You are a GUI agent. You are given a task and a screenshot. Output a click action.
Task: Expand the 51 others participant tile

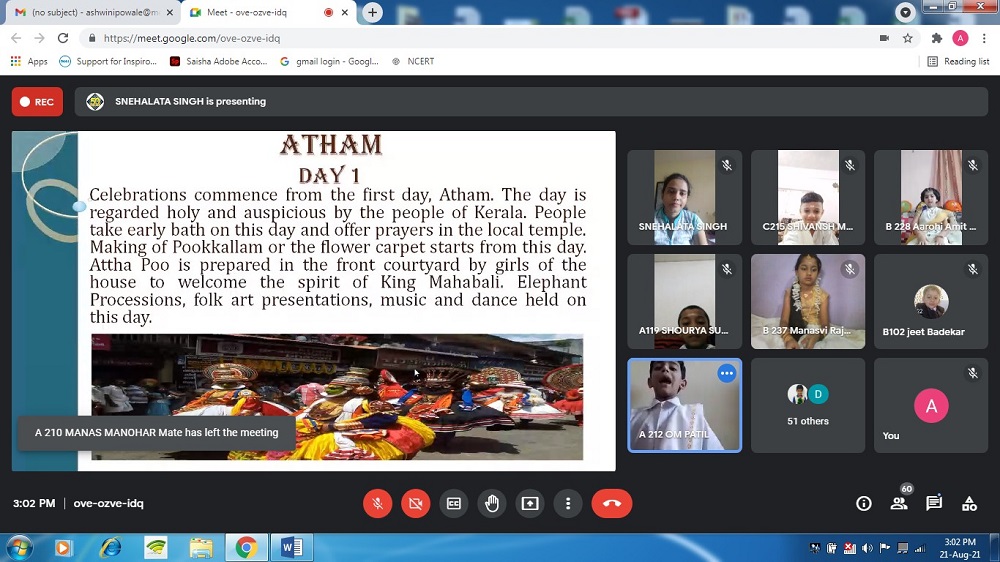(x=808, y=404)
